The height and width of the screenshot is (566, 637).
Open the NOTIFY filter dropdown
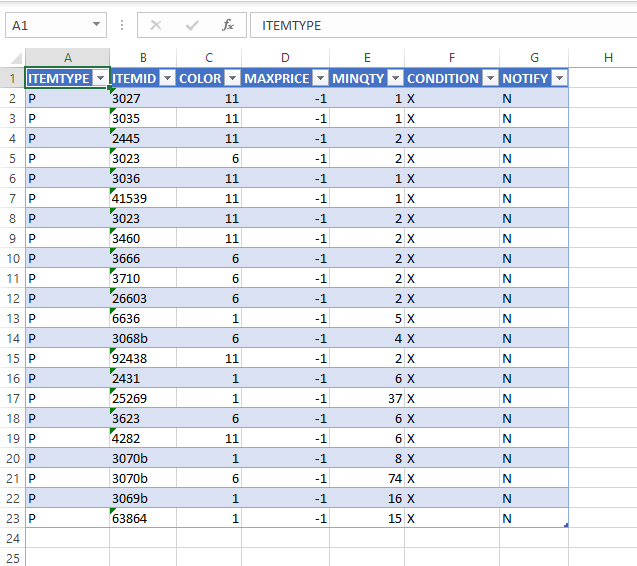[559, 78]
